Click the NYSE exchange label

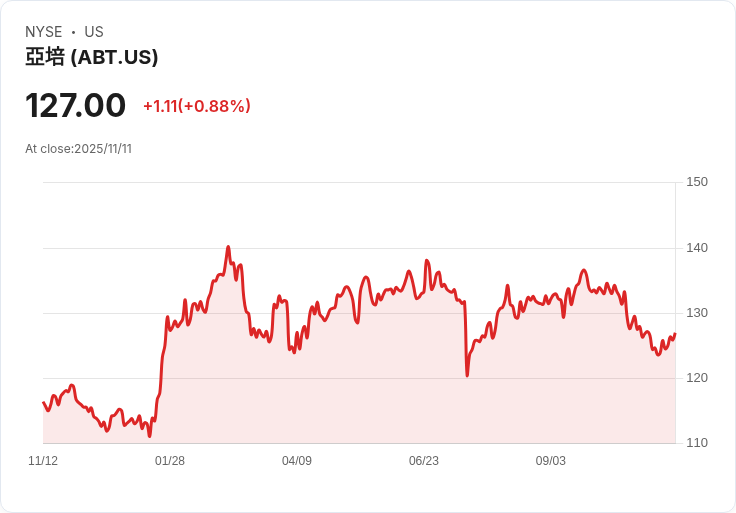(44, 32)
